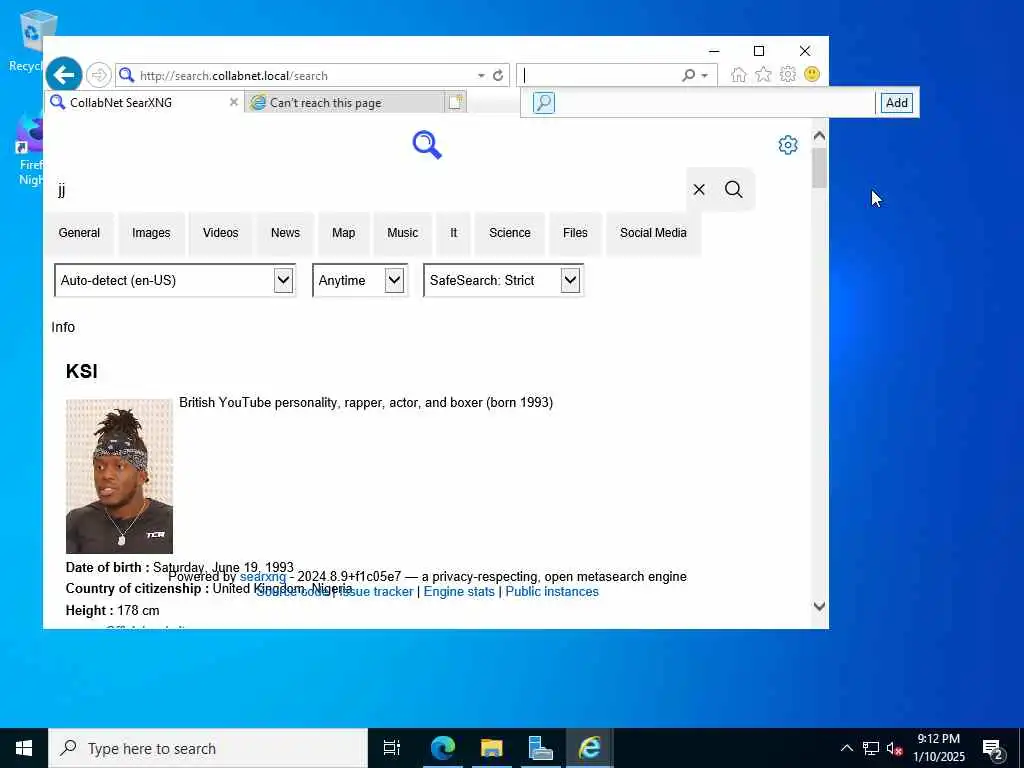Select the Files category tab
Viewport: 1024px width, 768px height.
pos(575,233)
